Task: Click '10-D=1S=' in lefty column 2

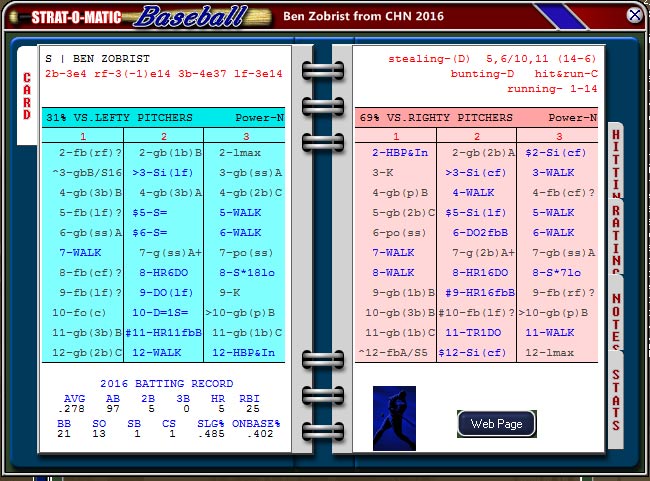Action: click(160, 313)
